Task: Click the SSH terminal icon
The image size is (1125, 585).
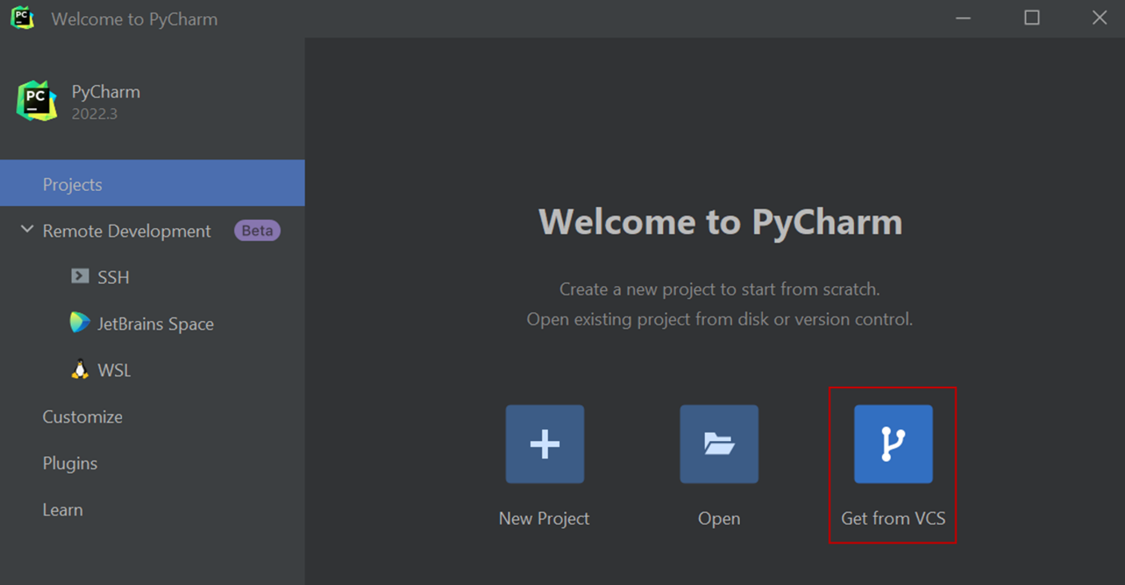Action: [x=80, y=276]
